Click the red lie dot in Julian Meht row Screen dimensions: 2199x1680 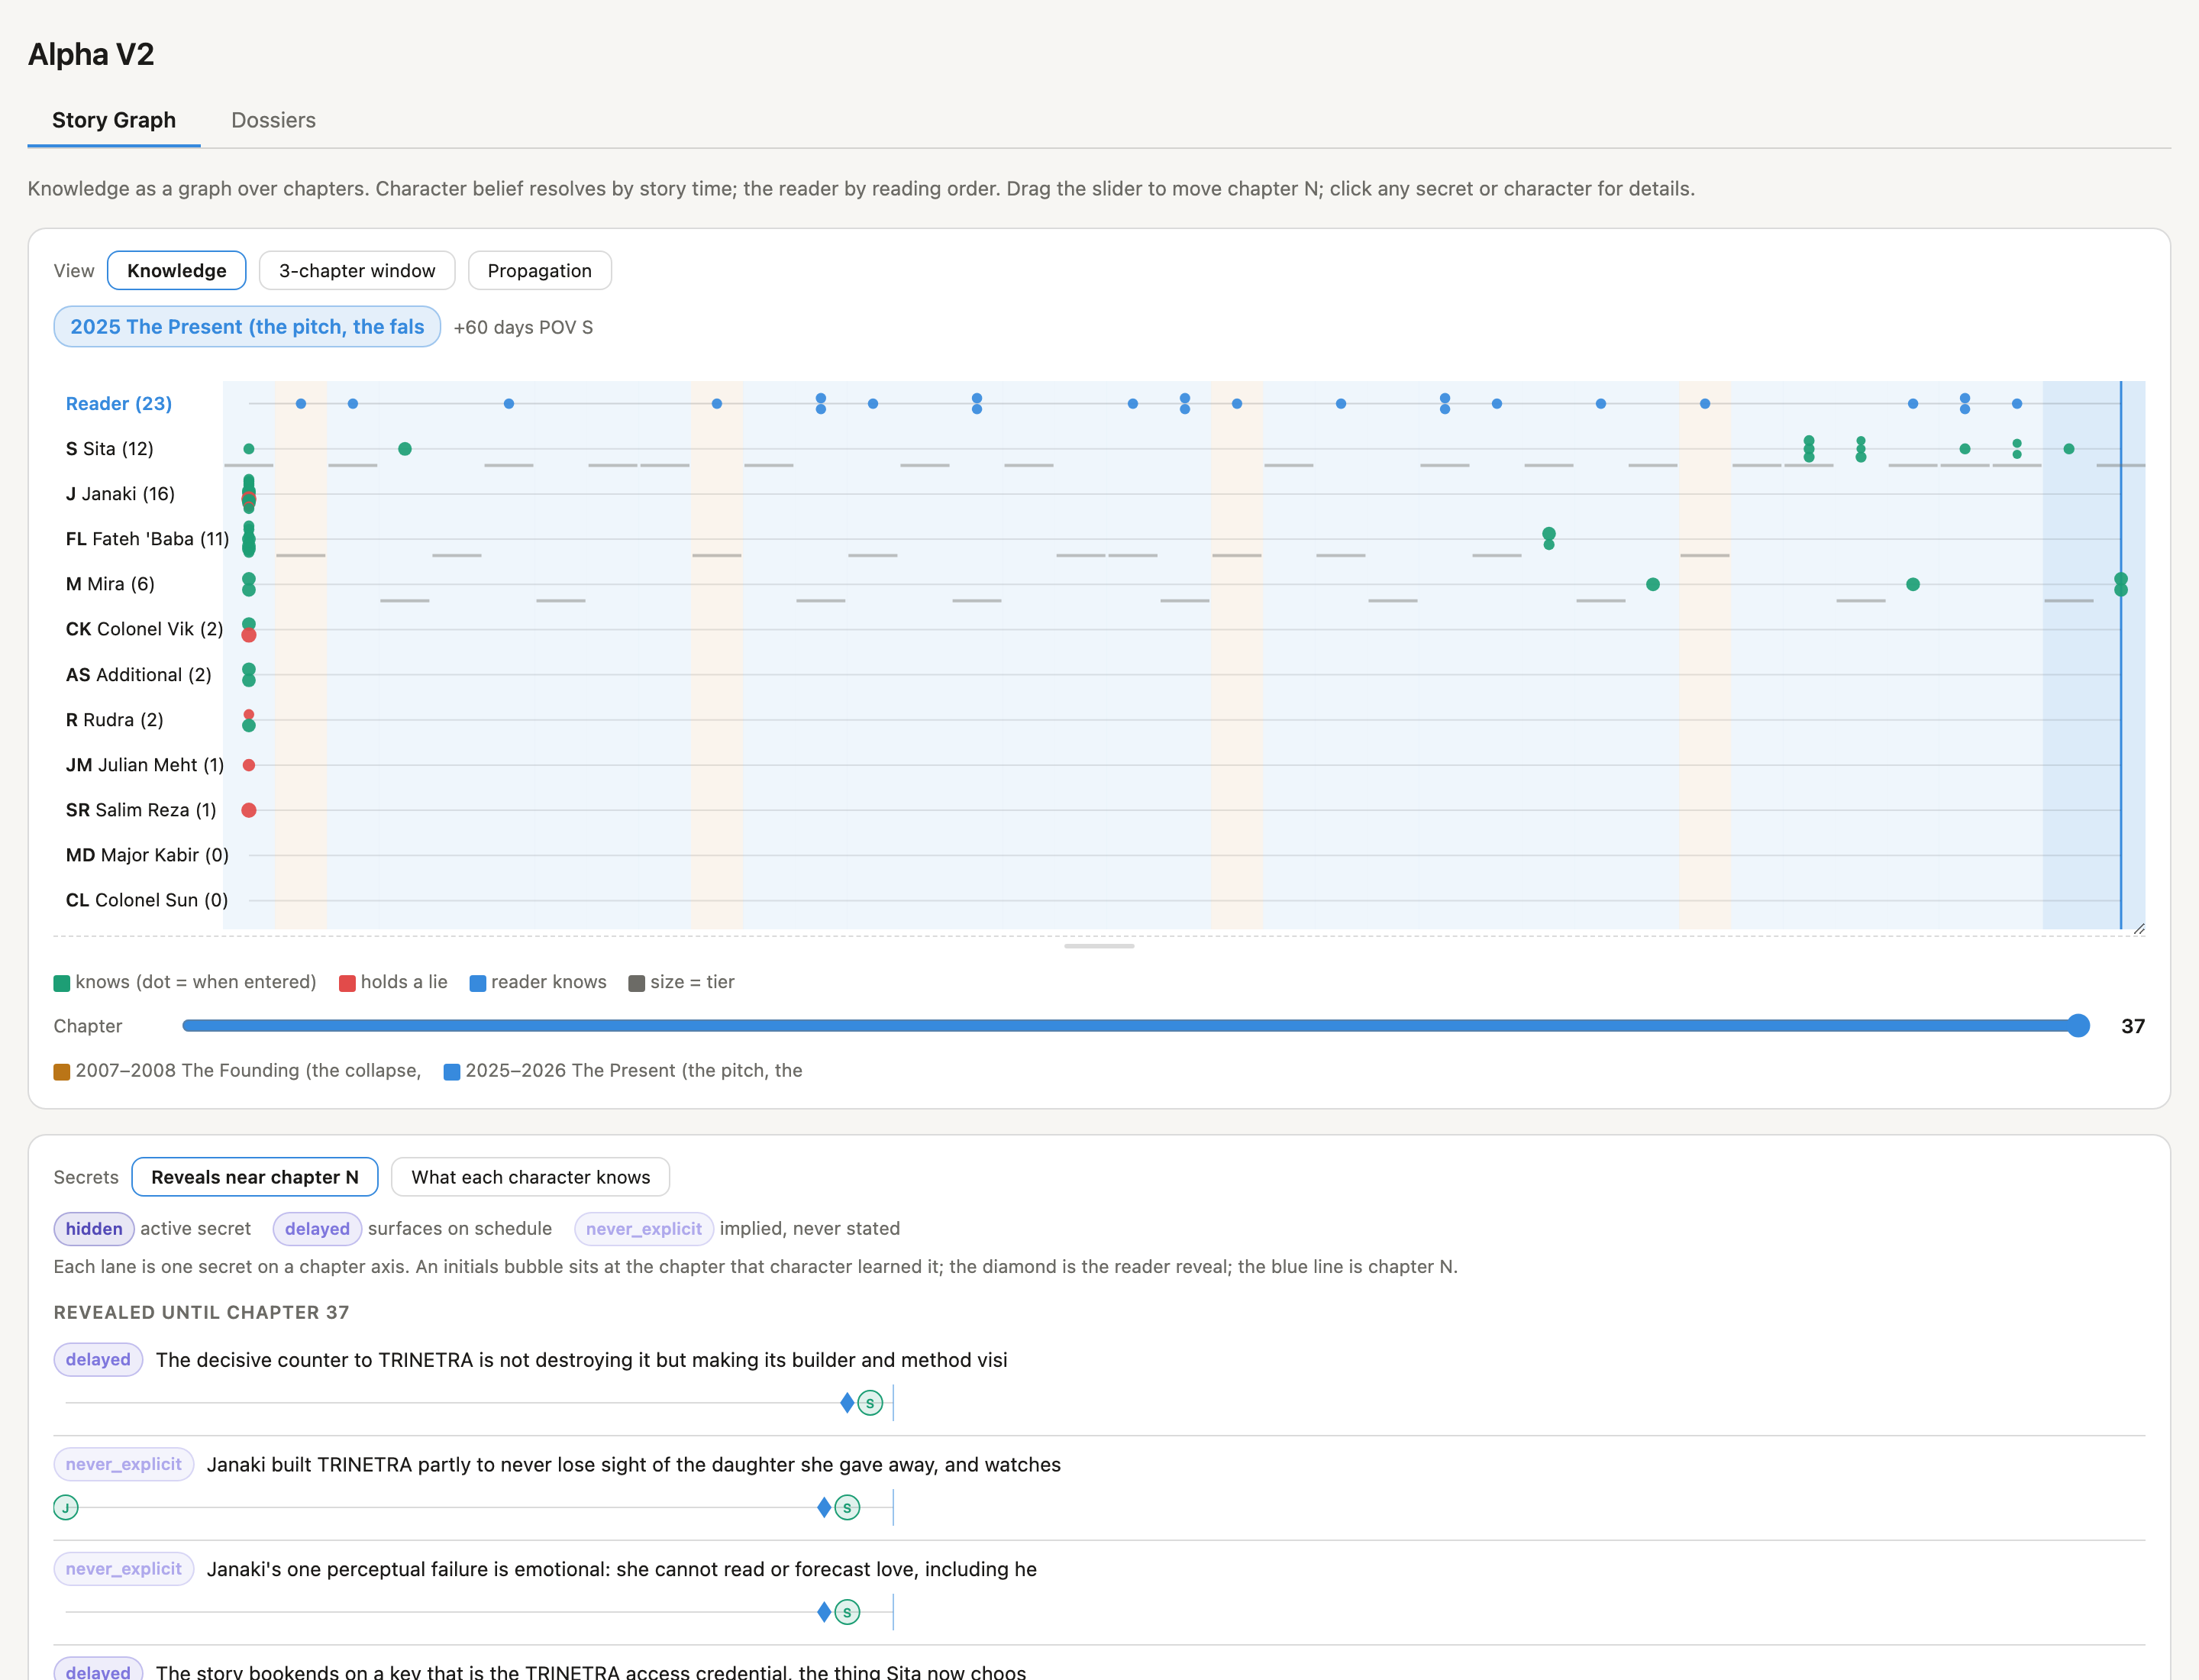[x=249, y=765]
